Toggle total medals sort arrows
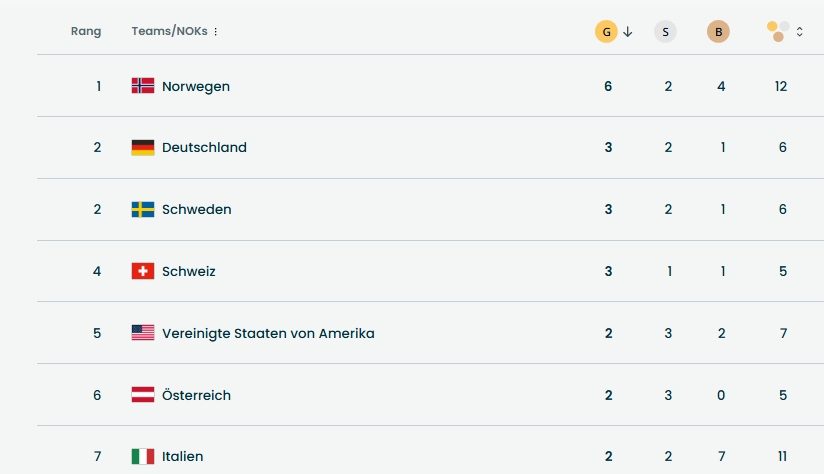 (x=800, y=32)
